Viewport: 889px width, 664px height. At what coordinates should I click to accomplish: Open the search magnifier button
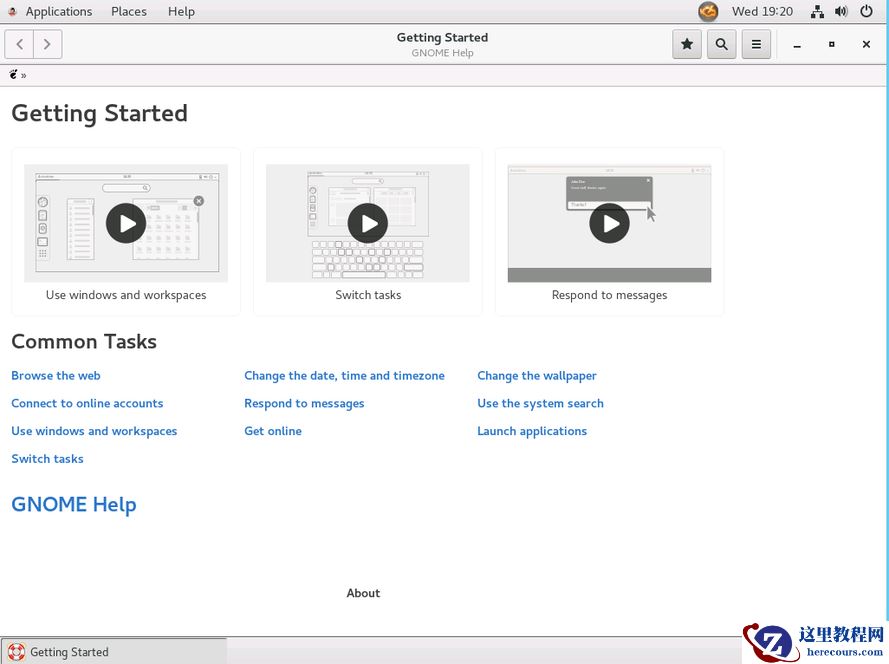721,44
